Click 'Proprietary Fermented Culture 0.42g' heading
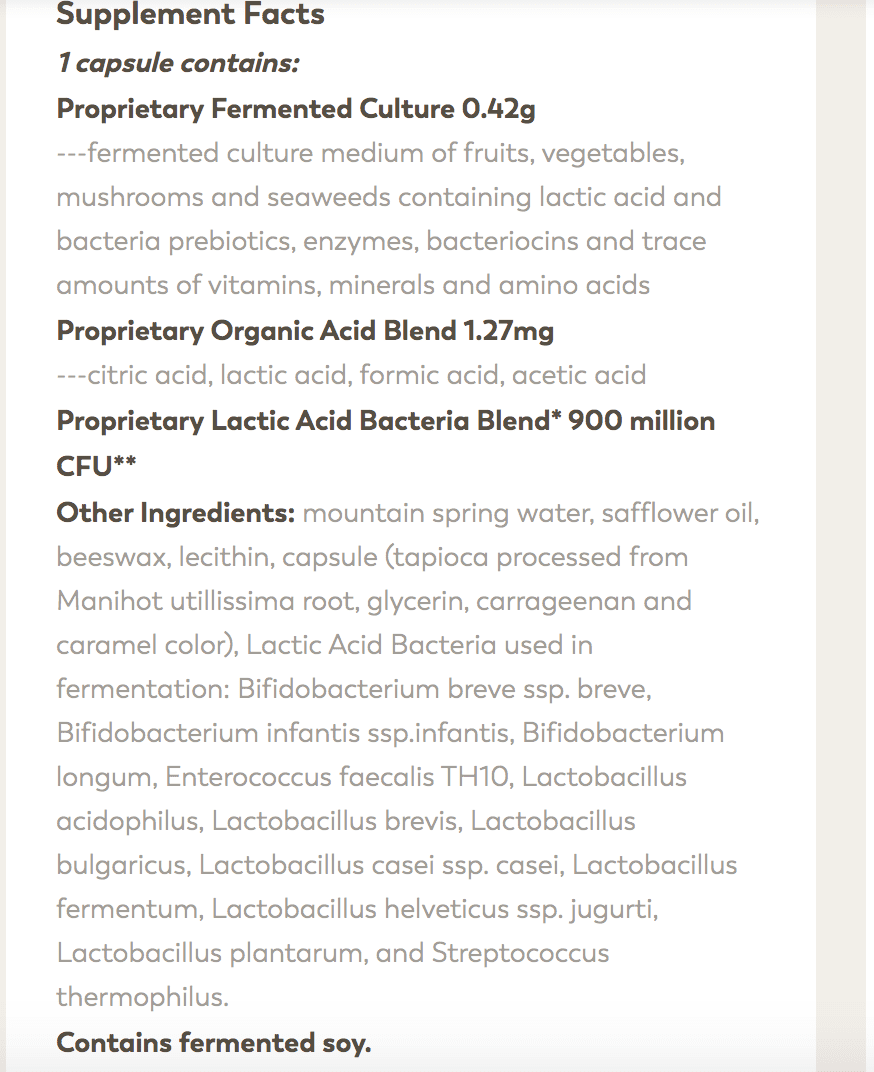This screenshot has height=1072, width=874. [295, 109]
